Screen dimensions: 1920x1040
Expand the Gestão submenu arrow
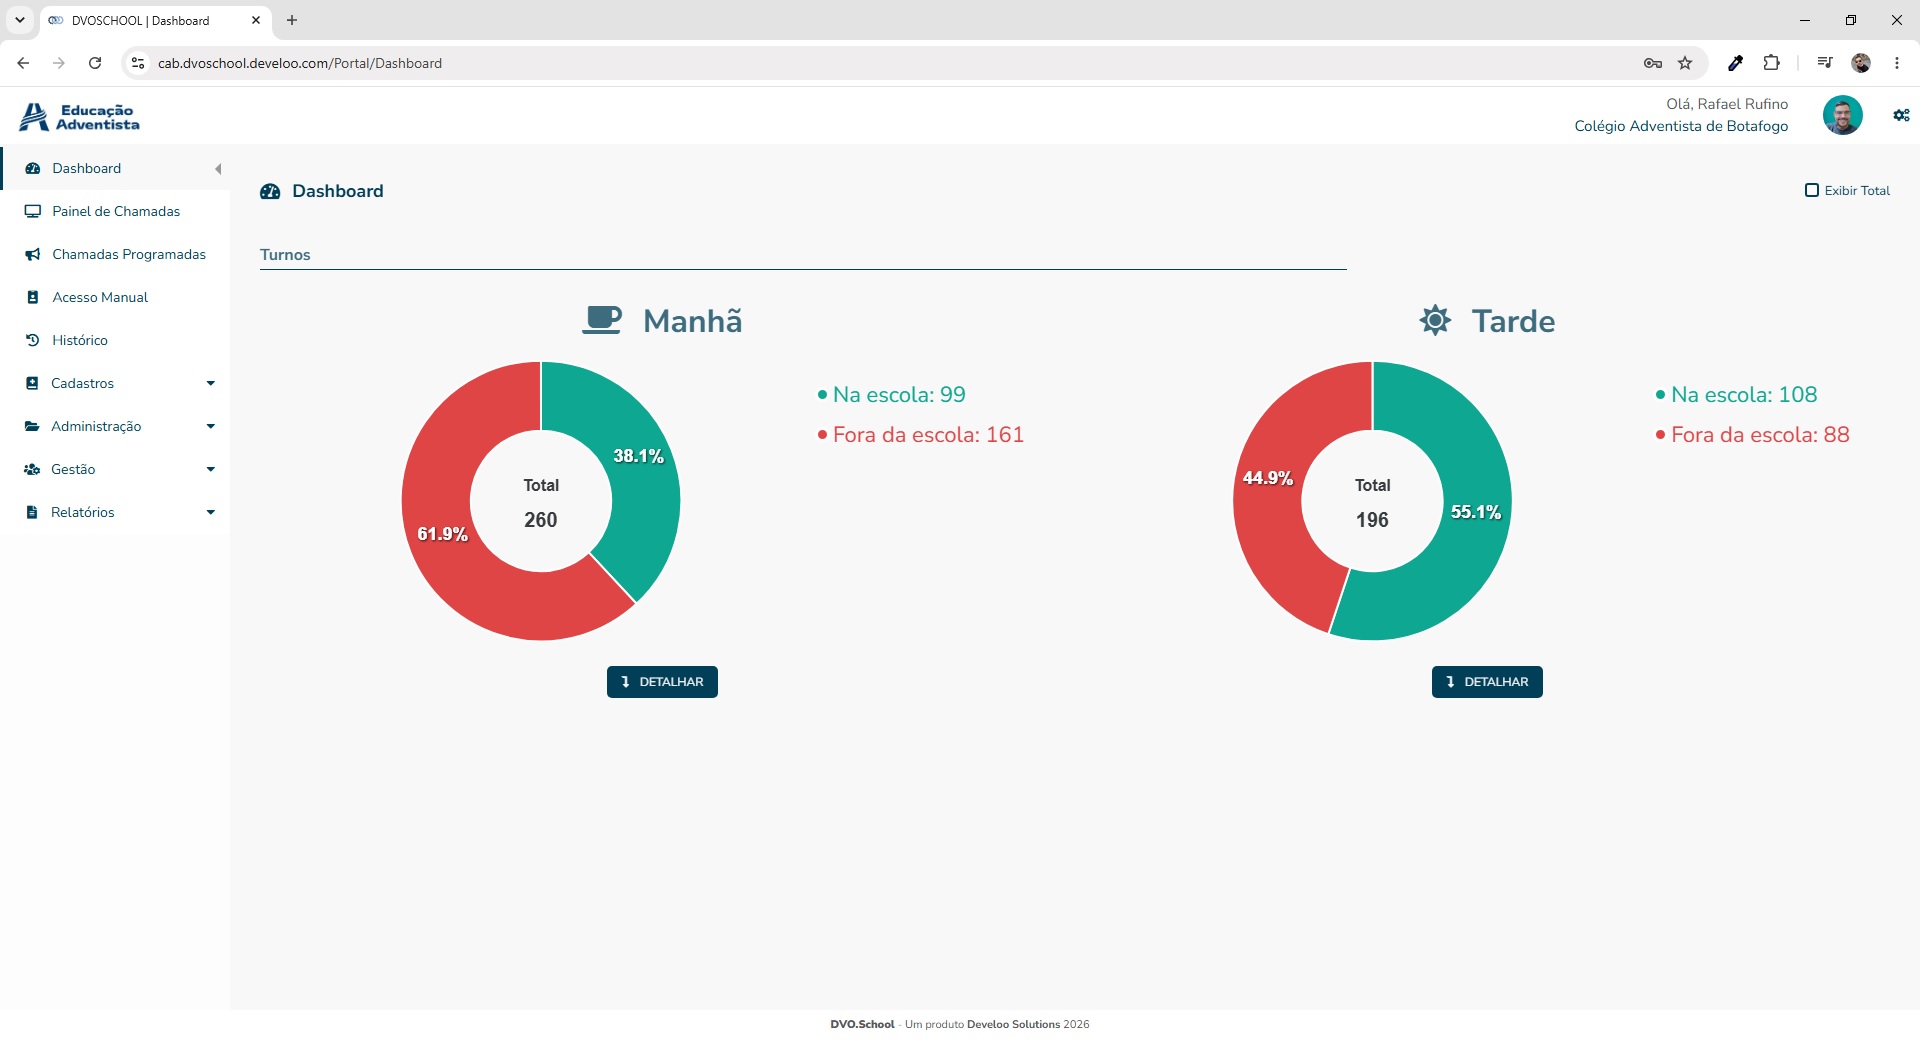click(x=210, y=469)
